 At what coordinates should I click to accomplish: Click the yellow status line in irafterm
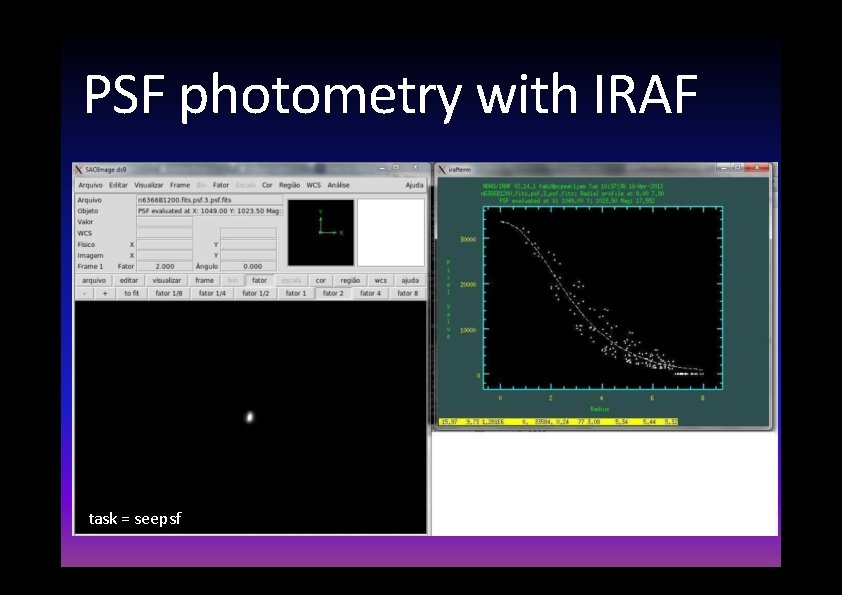click(x=558, y=422)
